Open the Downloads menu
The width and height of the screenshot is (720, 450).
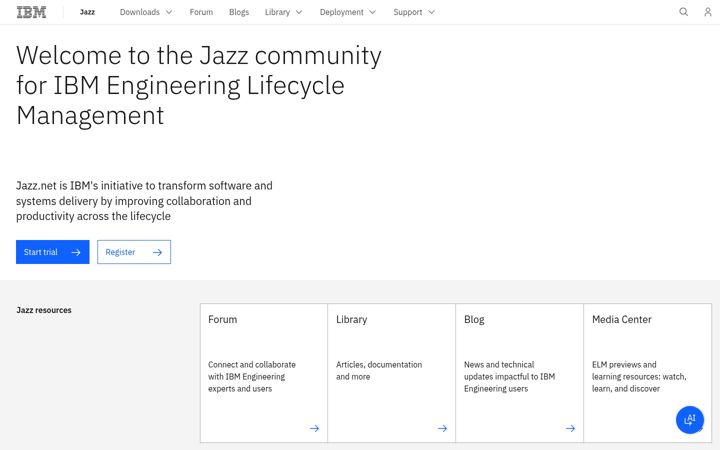pos(146,12)
